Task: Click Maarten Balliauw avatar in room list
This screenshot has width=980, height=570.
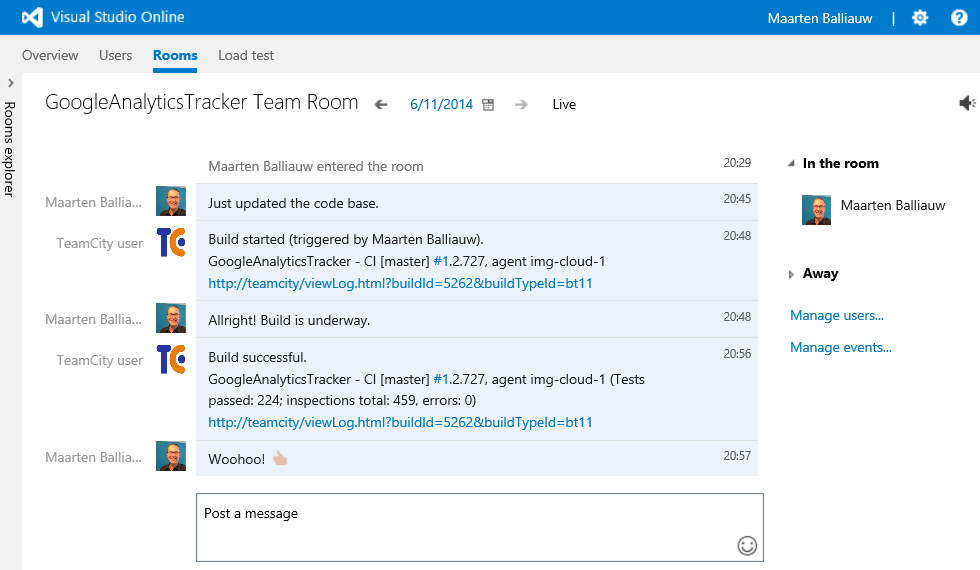Action: point(816,210)
